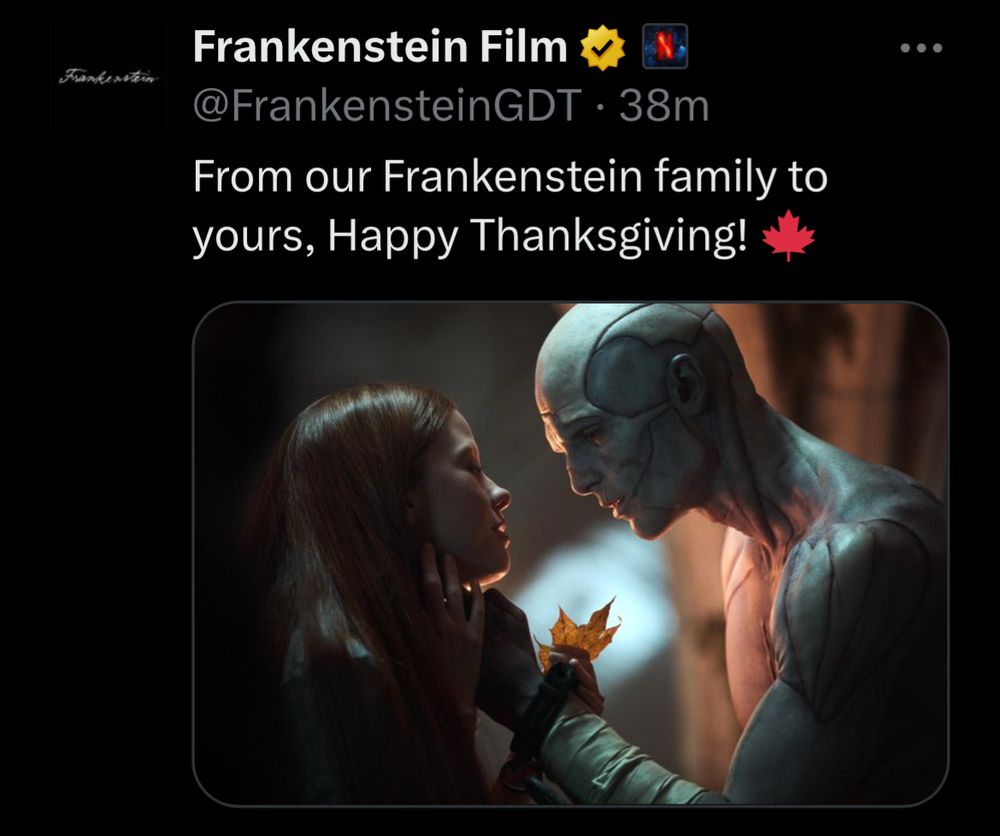Screen dimensions: 1000x836
Task: Click the woman's hand touching her neck
Action: click(x=452, y=606)
